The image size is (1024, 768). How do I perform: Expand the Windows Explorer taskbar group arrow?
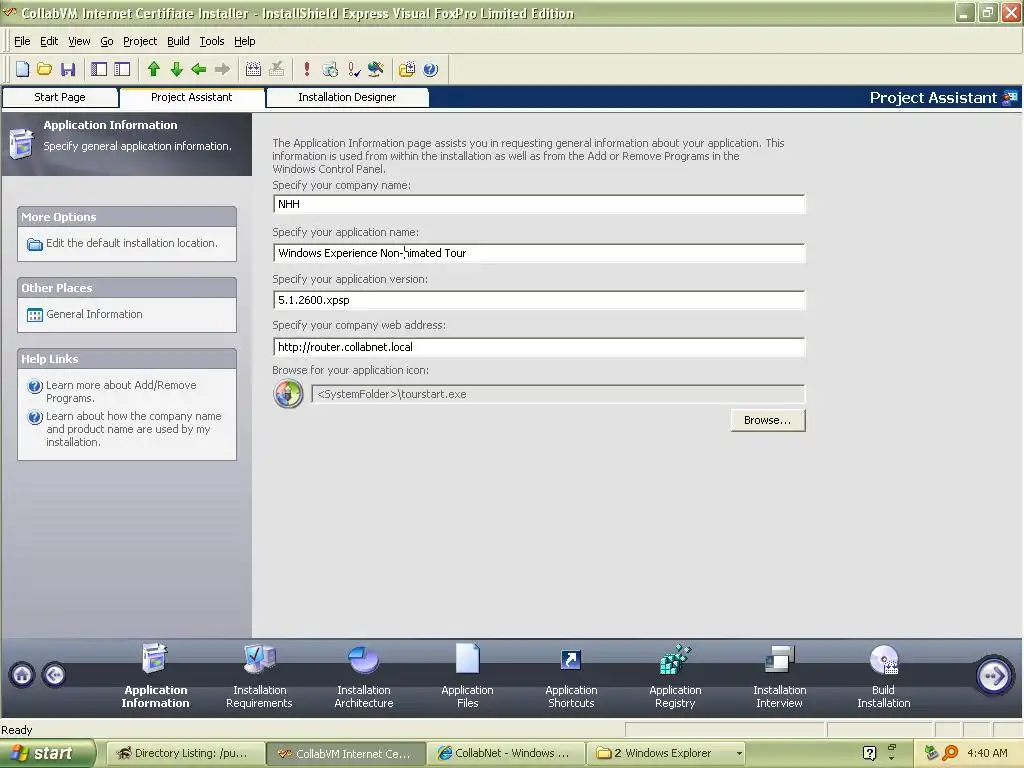click(x=739, y=753)
